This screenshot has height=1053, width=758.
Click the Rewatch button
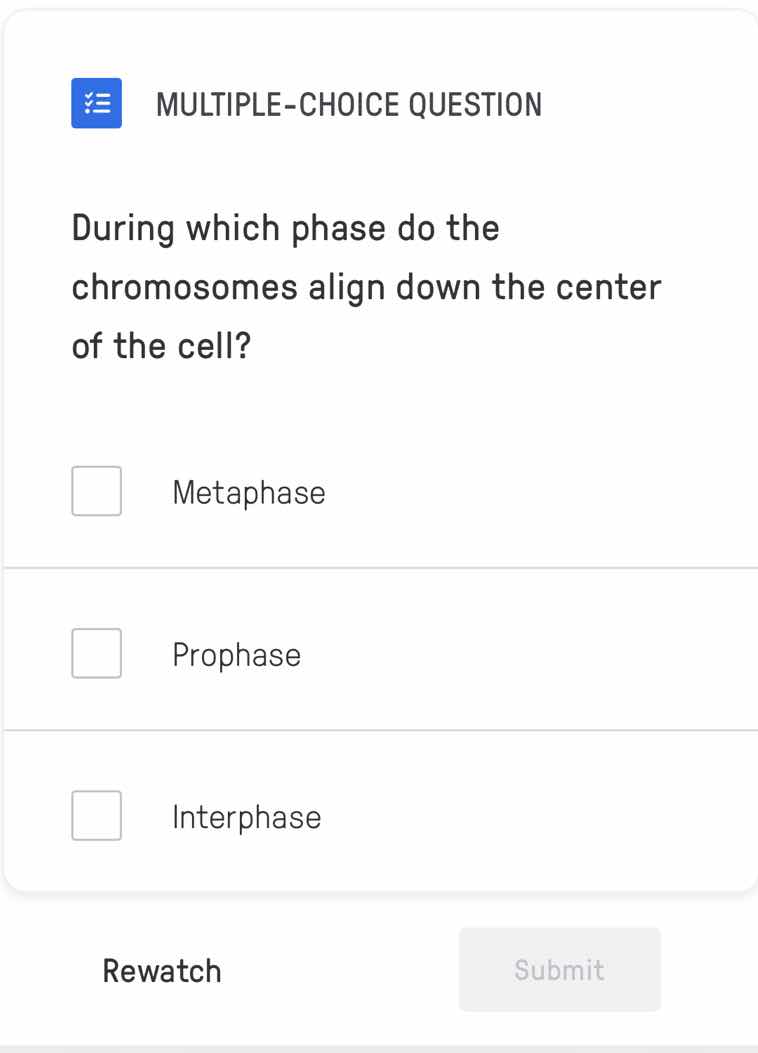pyautogui.click(x=162, y=969)
